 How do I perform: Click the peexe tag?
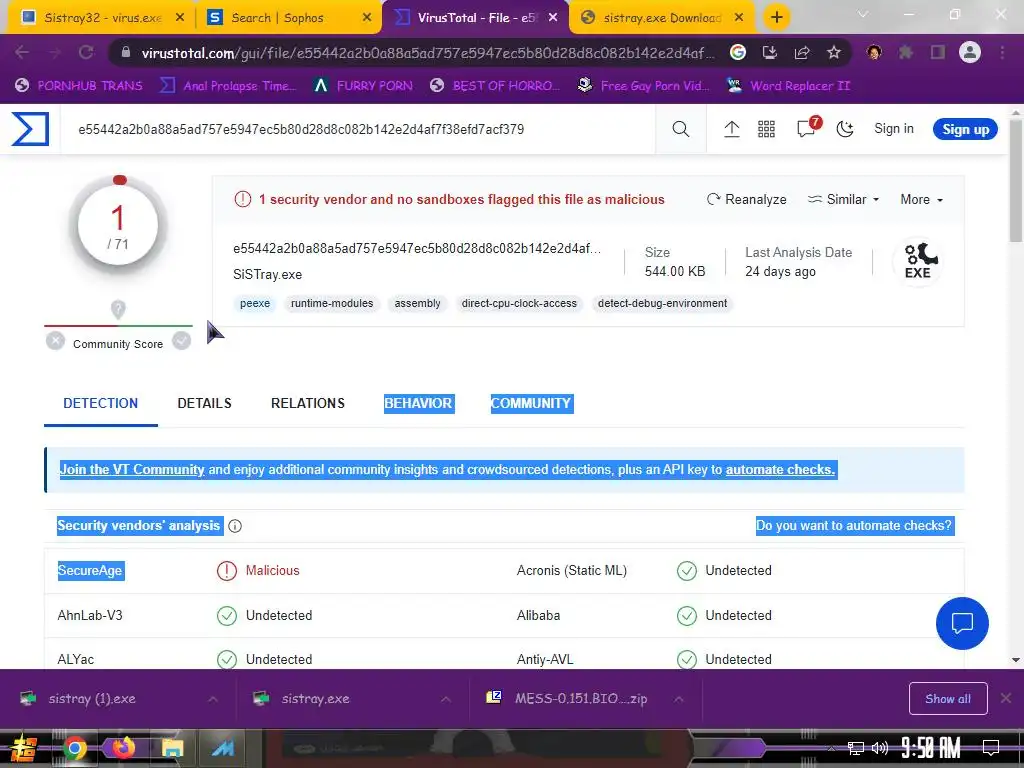(255, 304)
